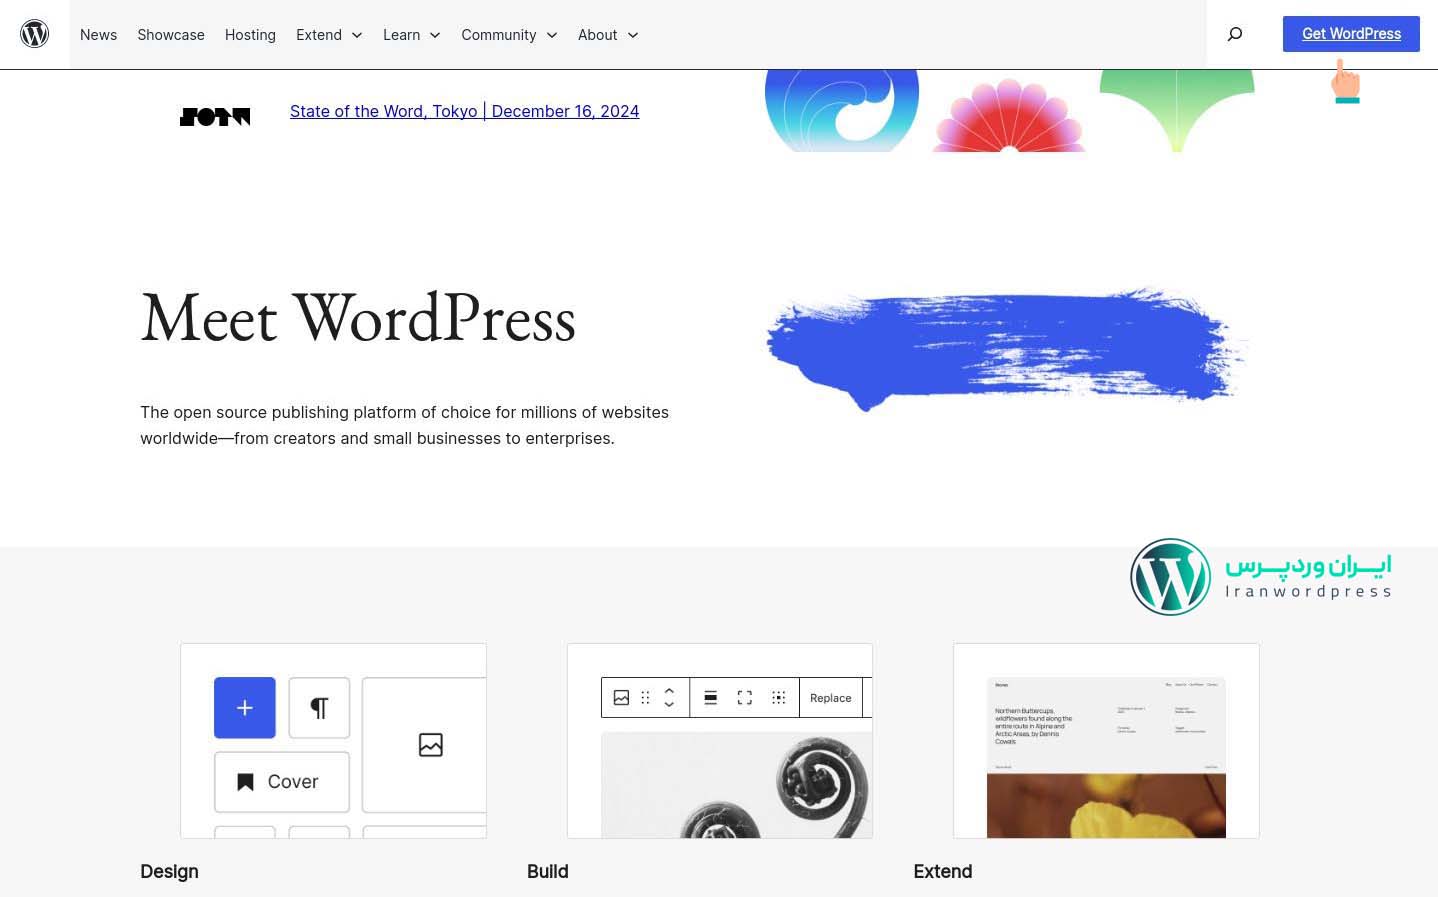Expand the About dropdown menu

pyautogui.click(x=608, y=35)
